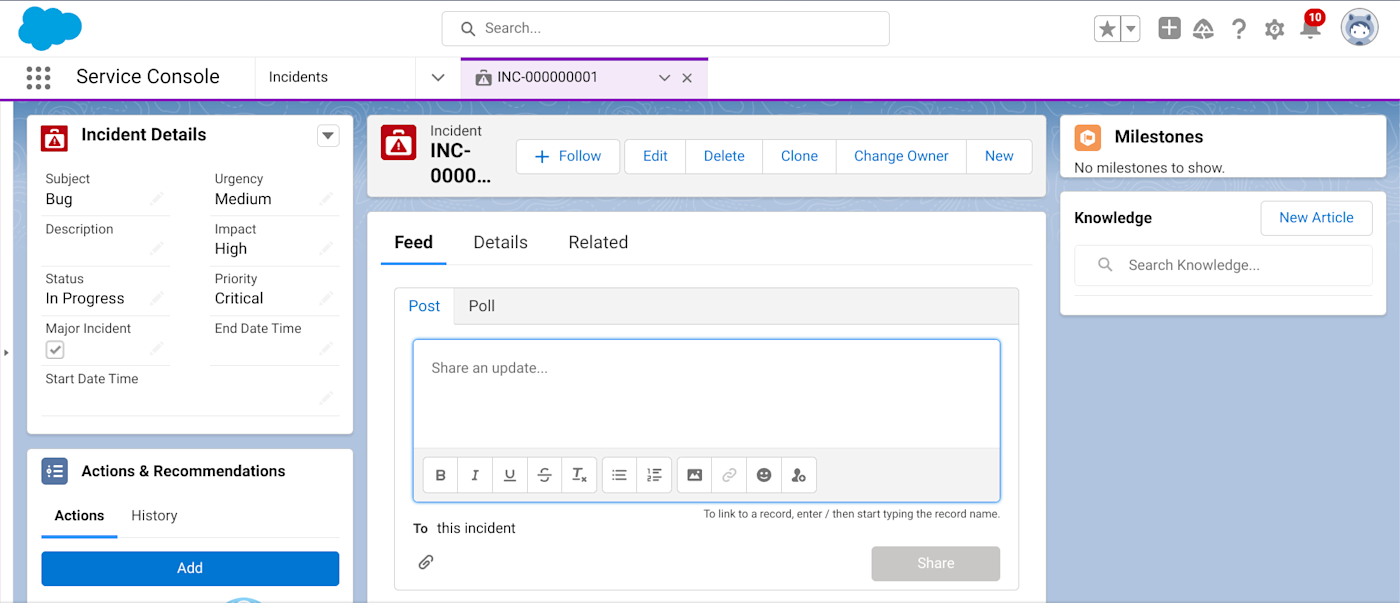This screenshot has width=1400, height=603.
Task: Open the Setup gear icon
Action: tap(1274, 29)
